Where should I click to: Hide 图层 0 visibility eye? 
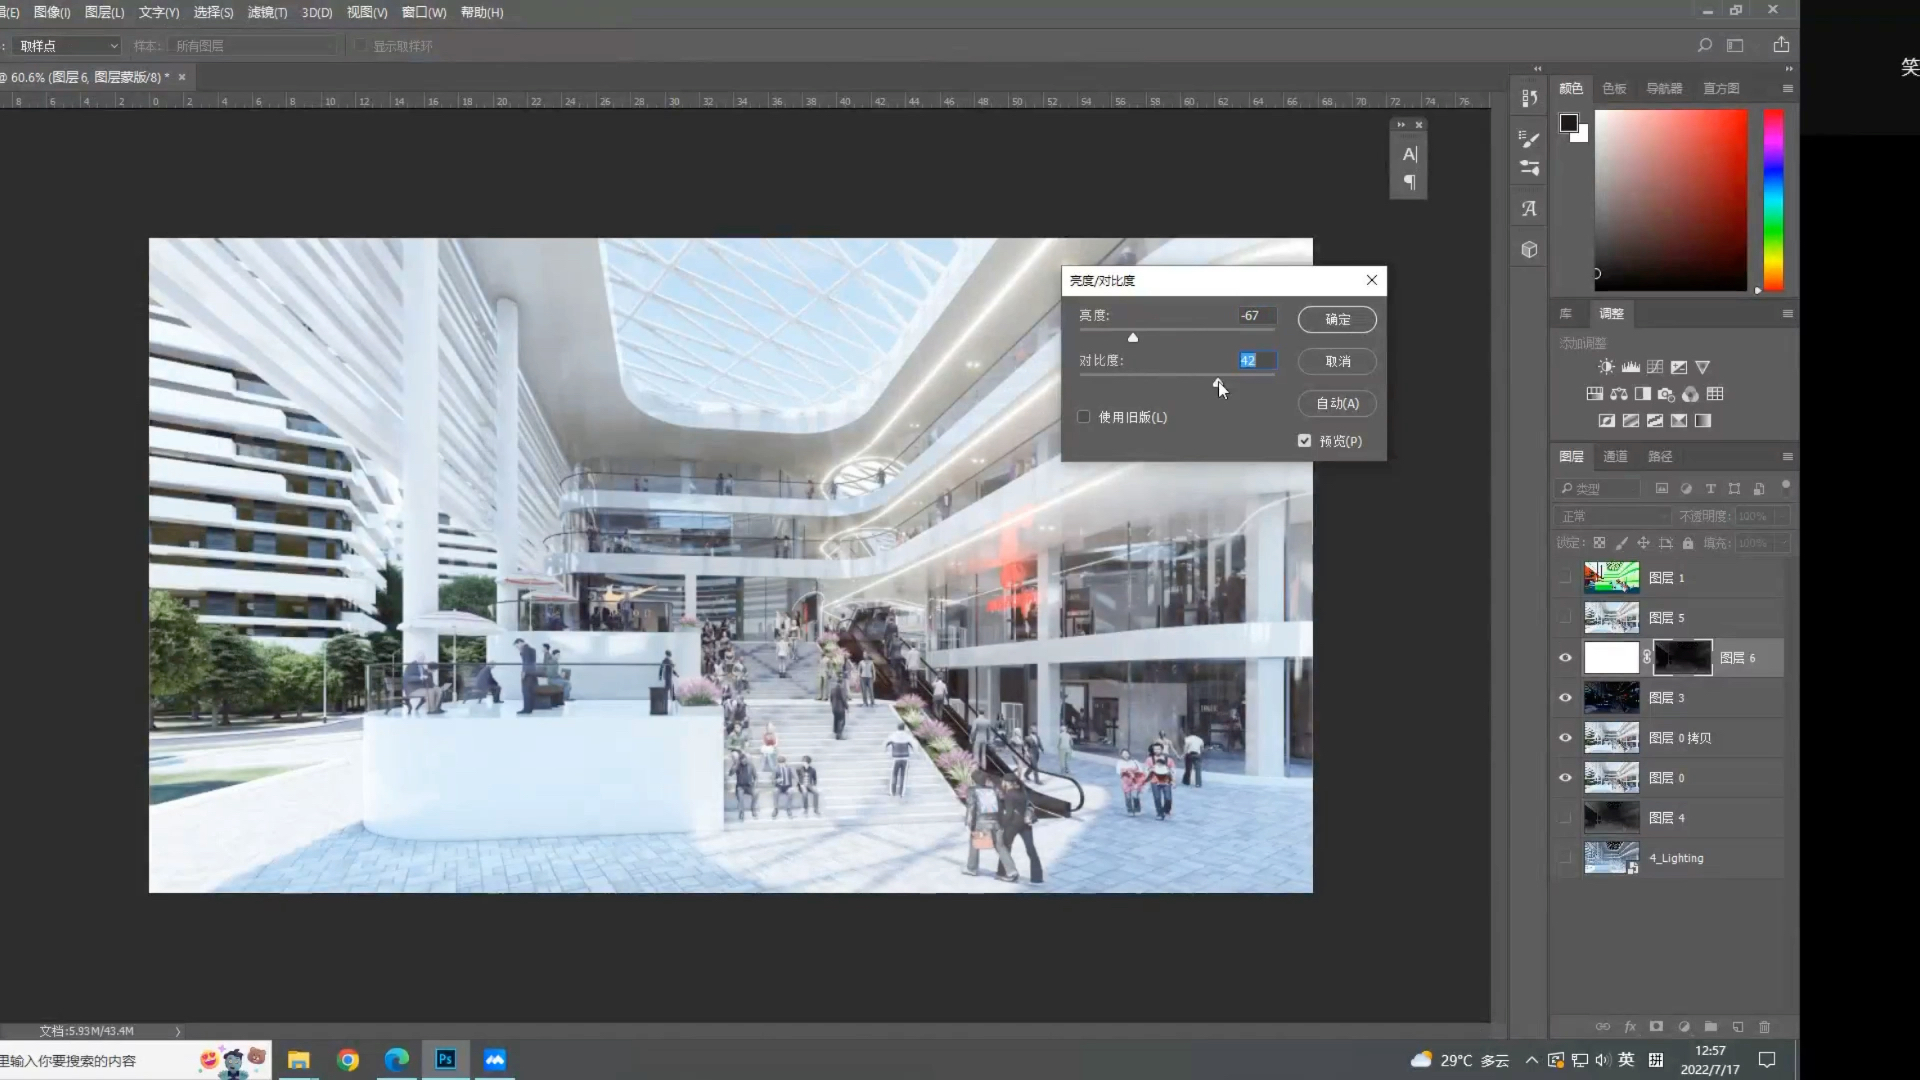(x=1566, y=778)
